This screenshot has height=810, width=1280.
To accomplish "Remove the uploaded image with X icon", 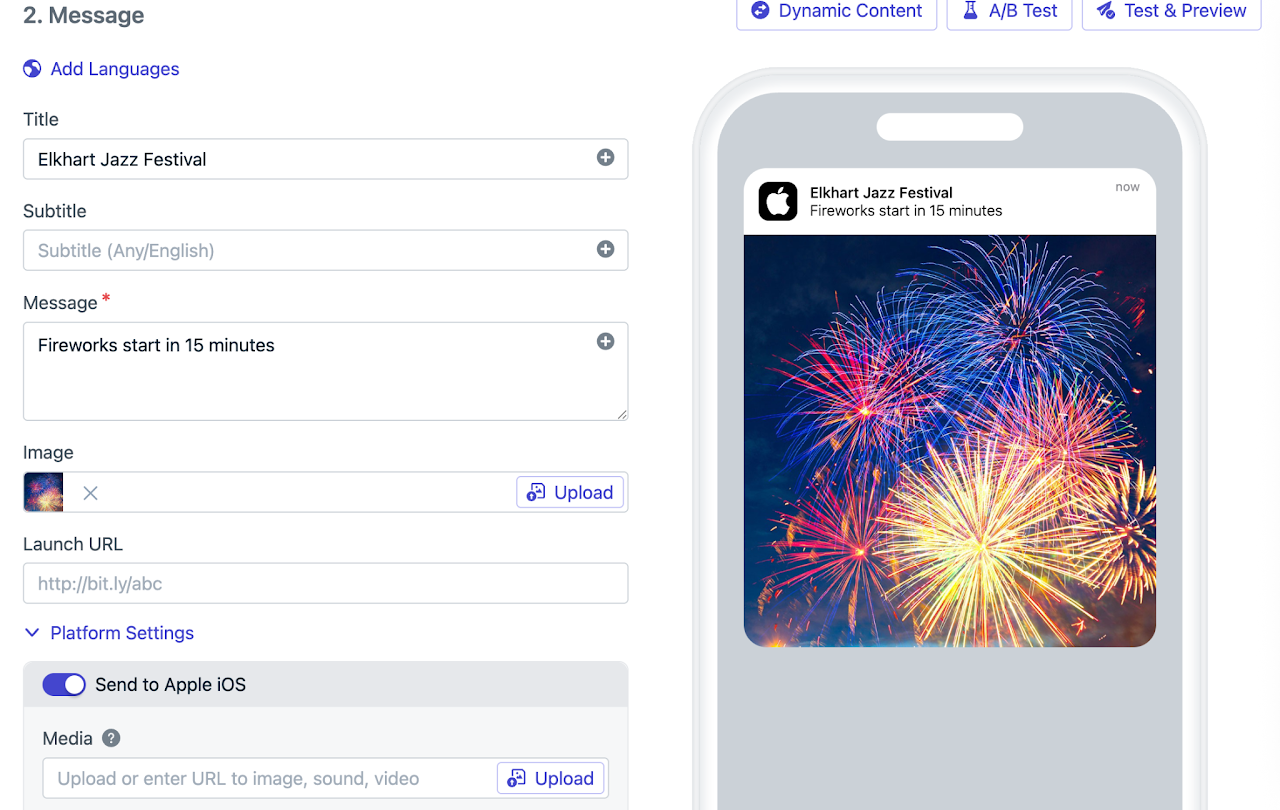I will (x=90, y=493).
